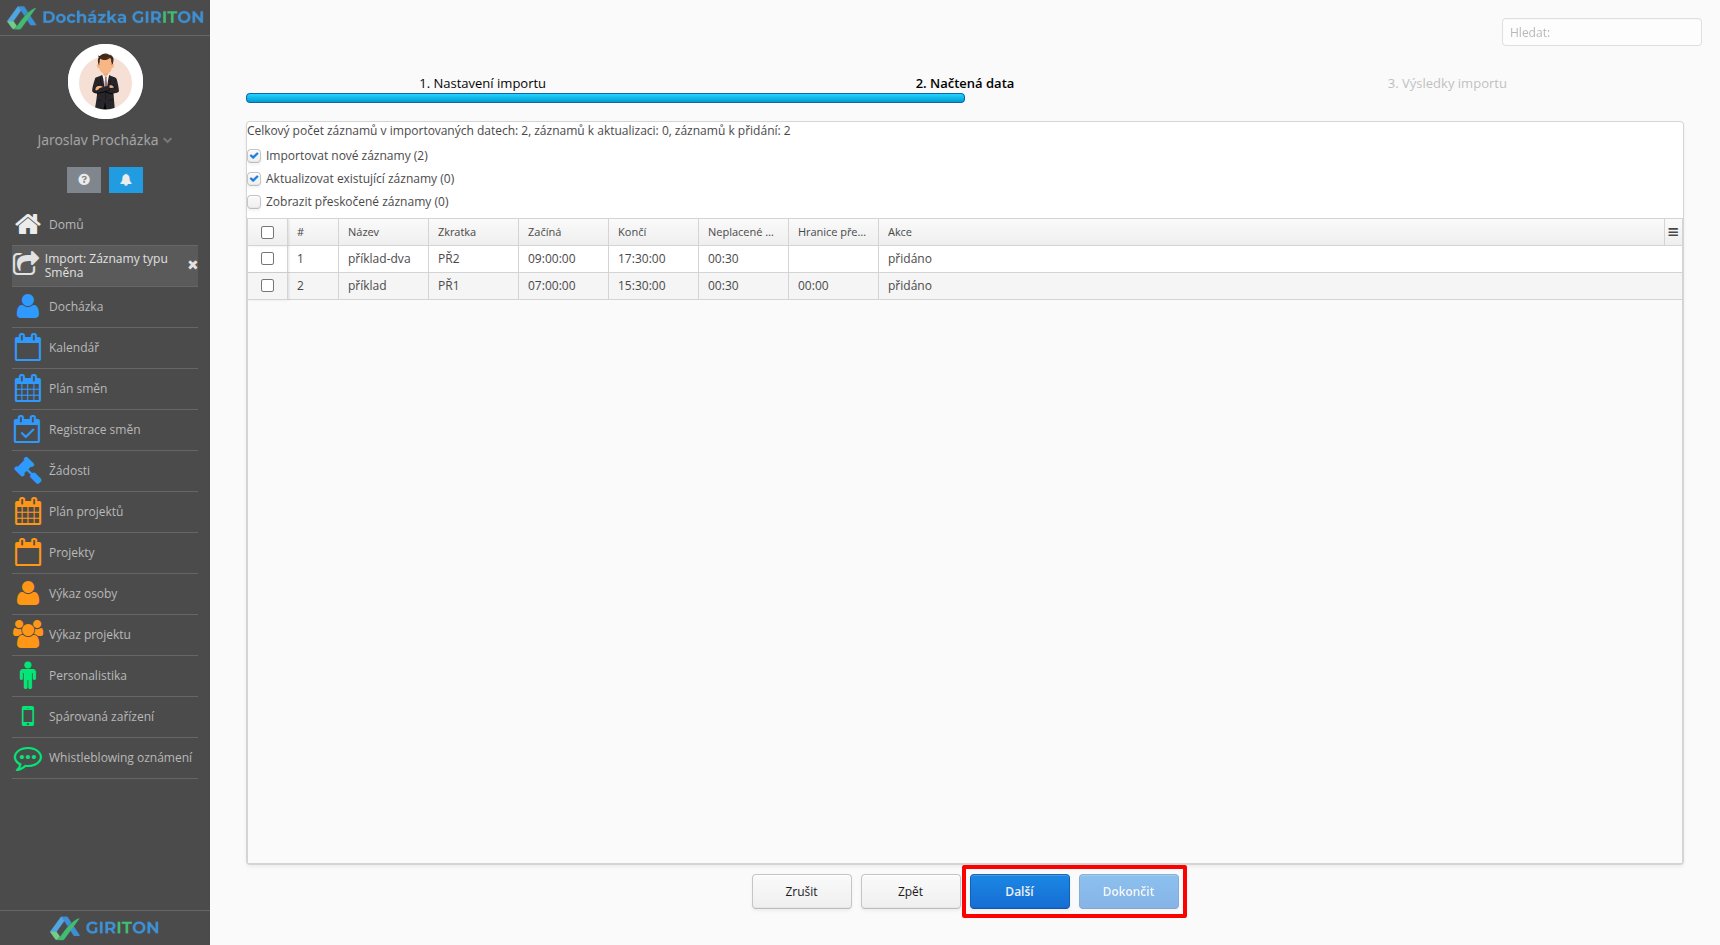
Task: Sort by the Hranice pře... column header
Action: click(833, 232)
